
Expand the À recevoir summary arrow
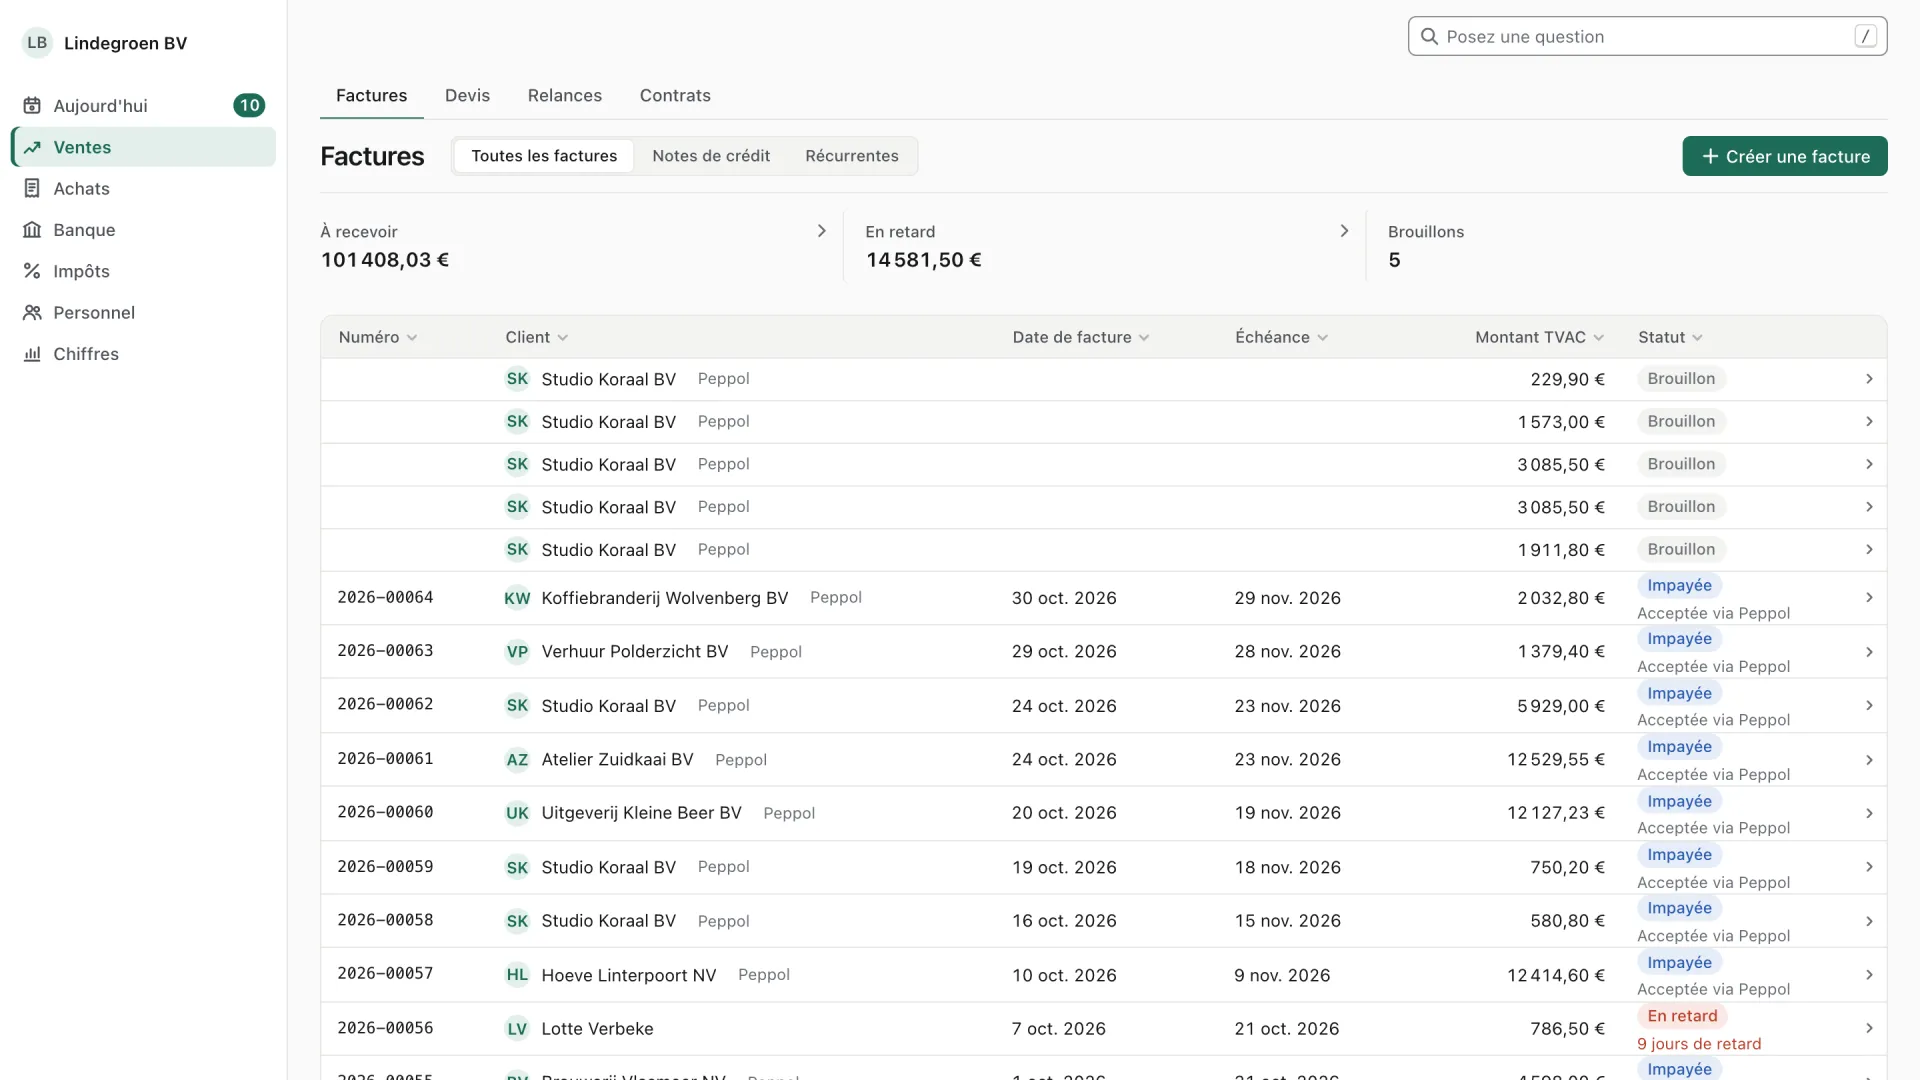point(822,231)
